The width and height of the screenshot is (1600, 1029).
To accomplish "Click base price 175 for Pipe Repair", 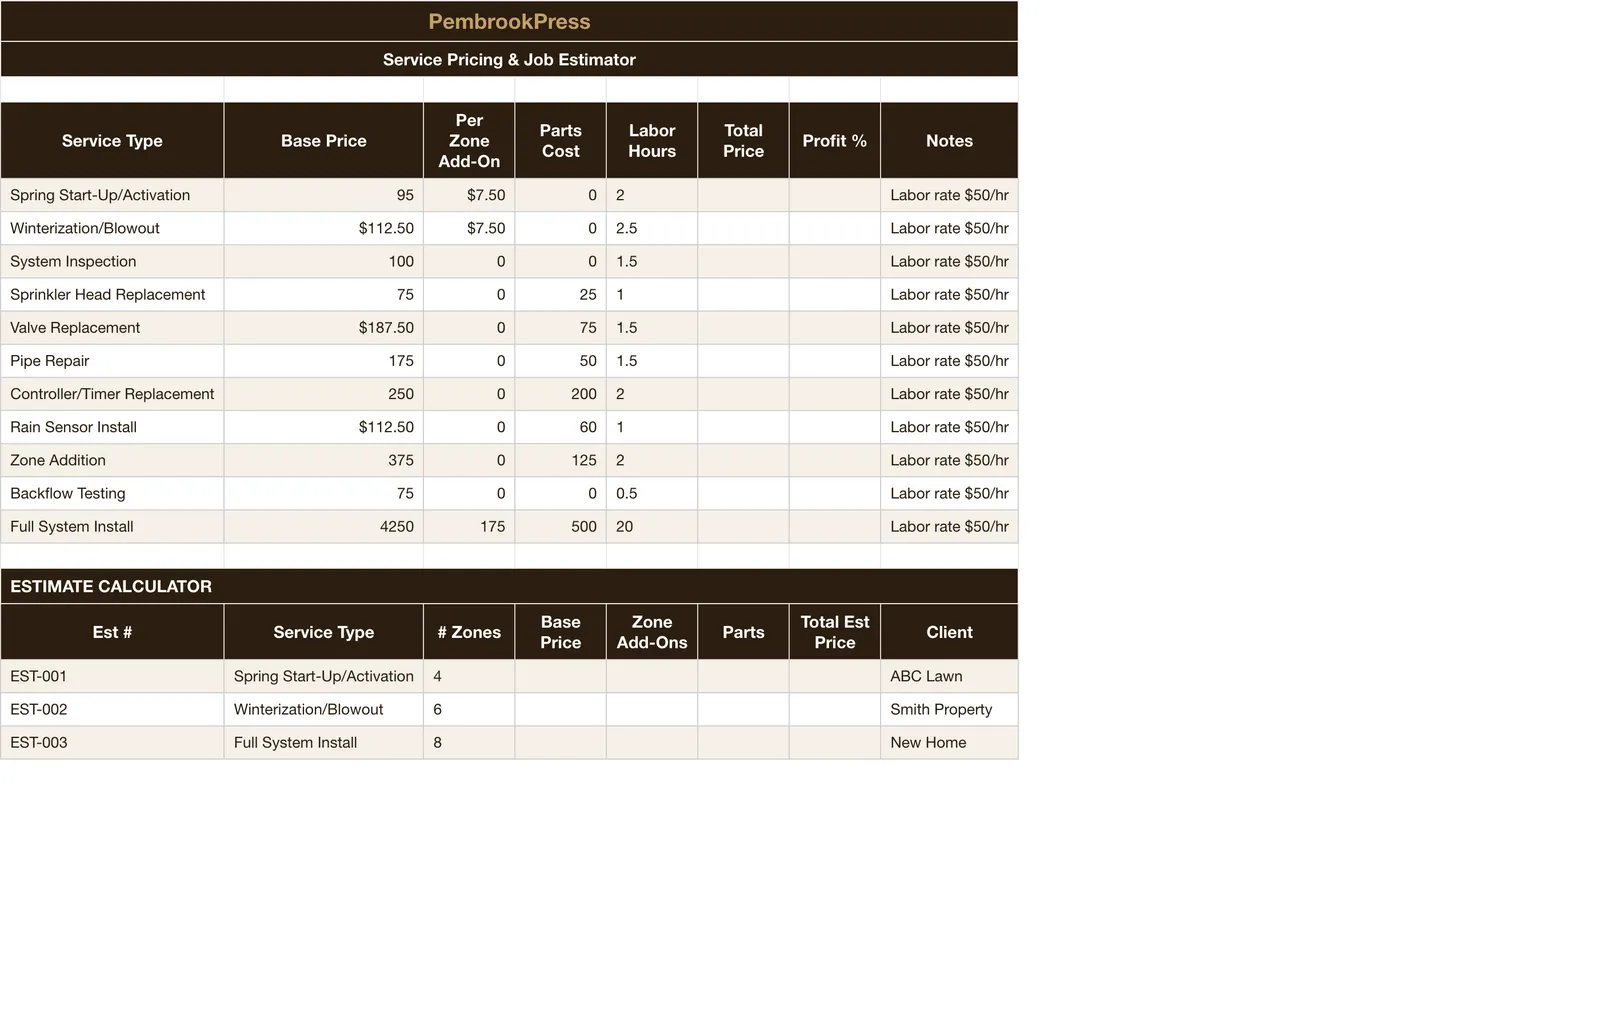I will coord(324,361).
